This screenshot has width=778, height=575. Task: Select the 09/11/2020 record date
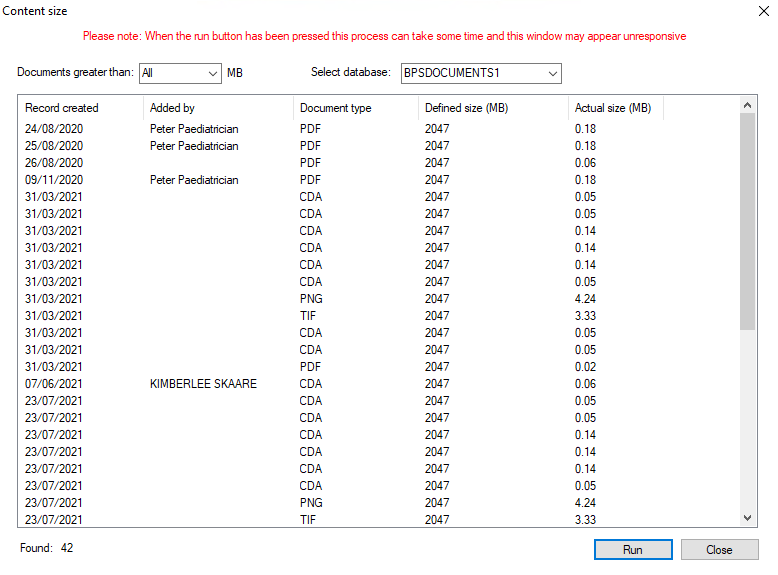54,180
